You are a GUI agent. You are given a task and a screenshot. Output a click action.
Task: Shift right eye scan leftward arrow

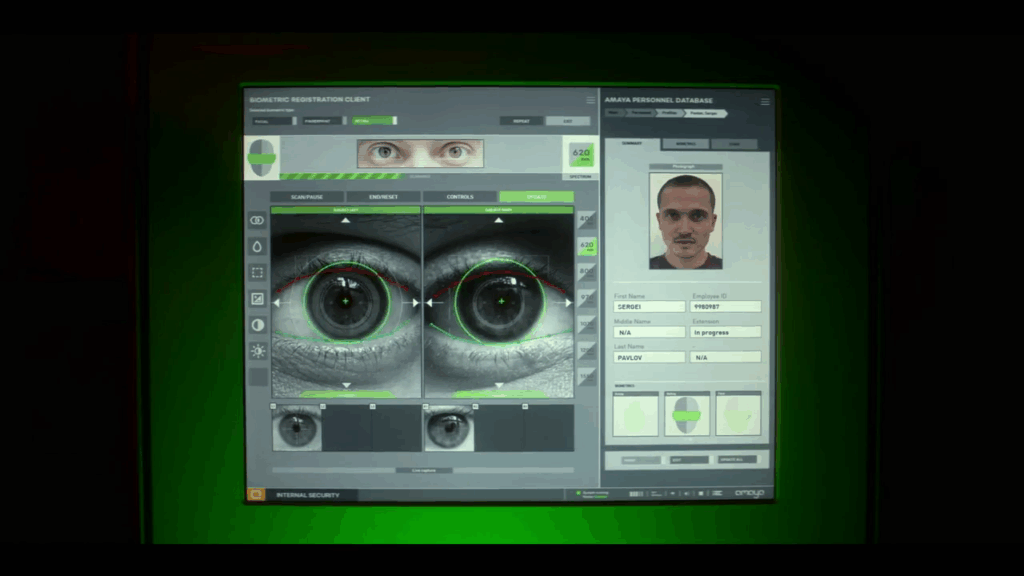pyautogui.click(x=429, y=302)
